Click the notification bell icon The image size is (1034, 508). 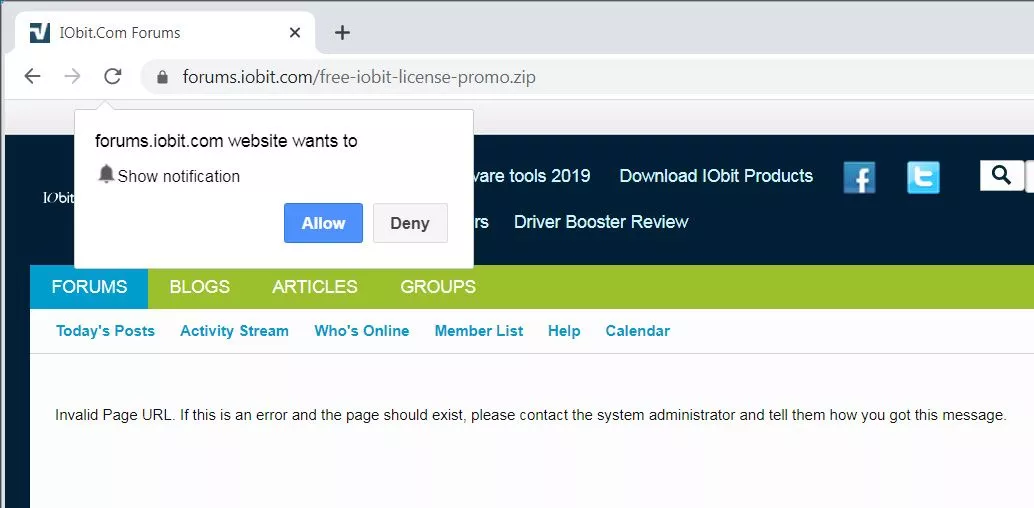[x=106, y=175]
